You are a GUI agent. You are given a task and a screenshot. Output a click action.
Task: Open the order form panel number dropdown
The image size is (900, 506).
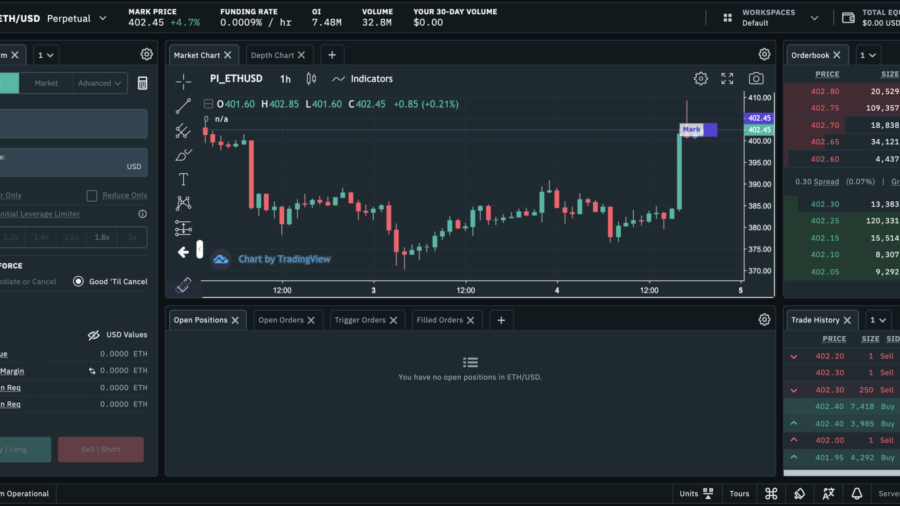click(x=45, y=55)
